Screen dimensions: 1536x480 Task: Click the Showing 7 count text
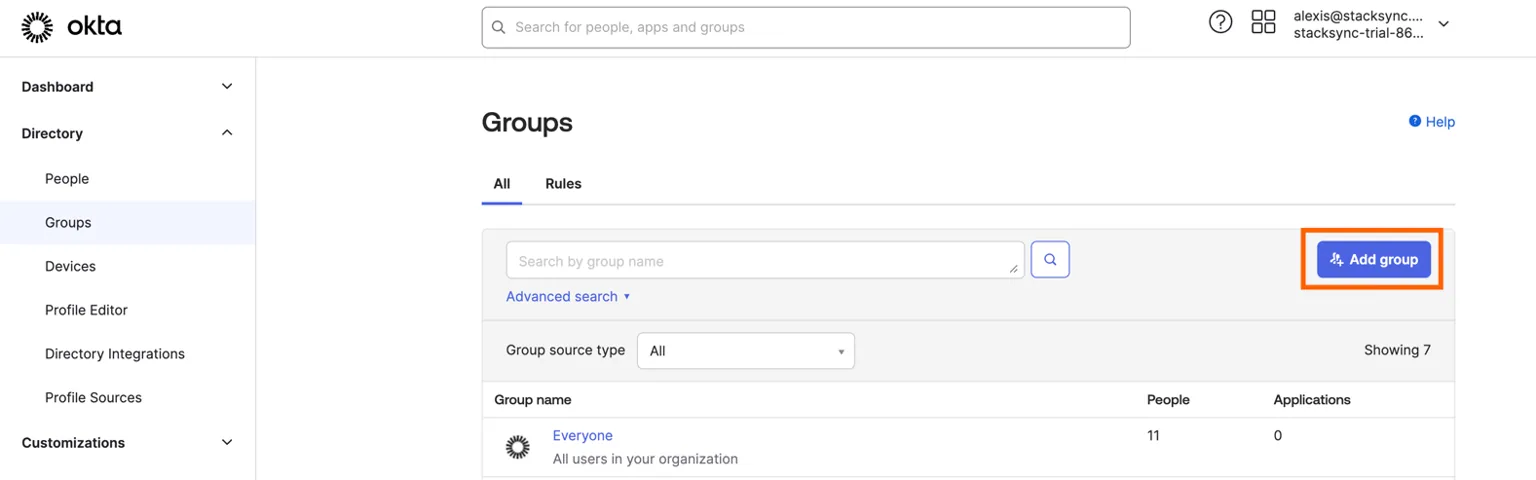coord(1397,350)
